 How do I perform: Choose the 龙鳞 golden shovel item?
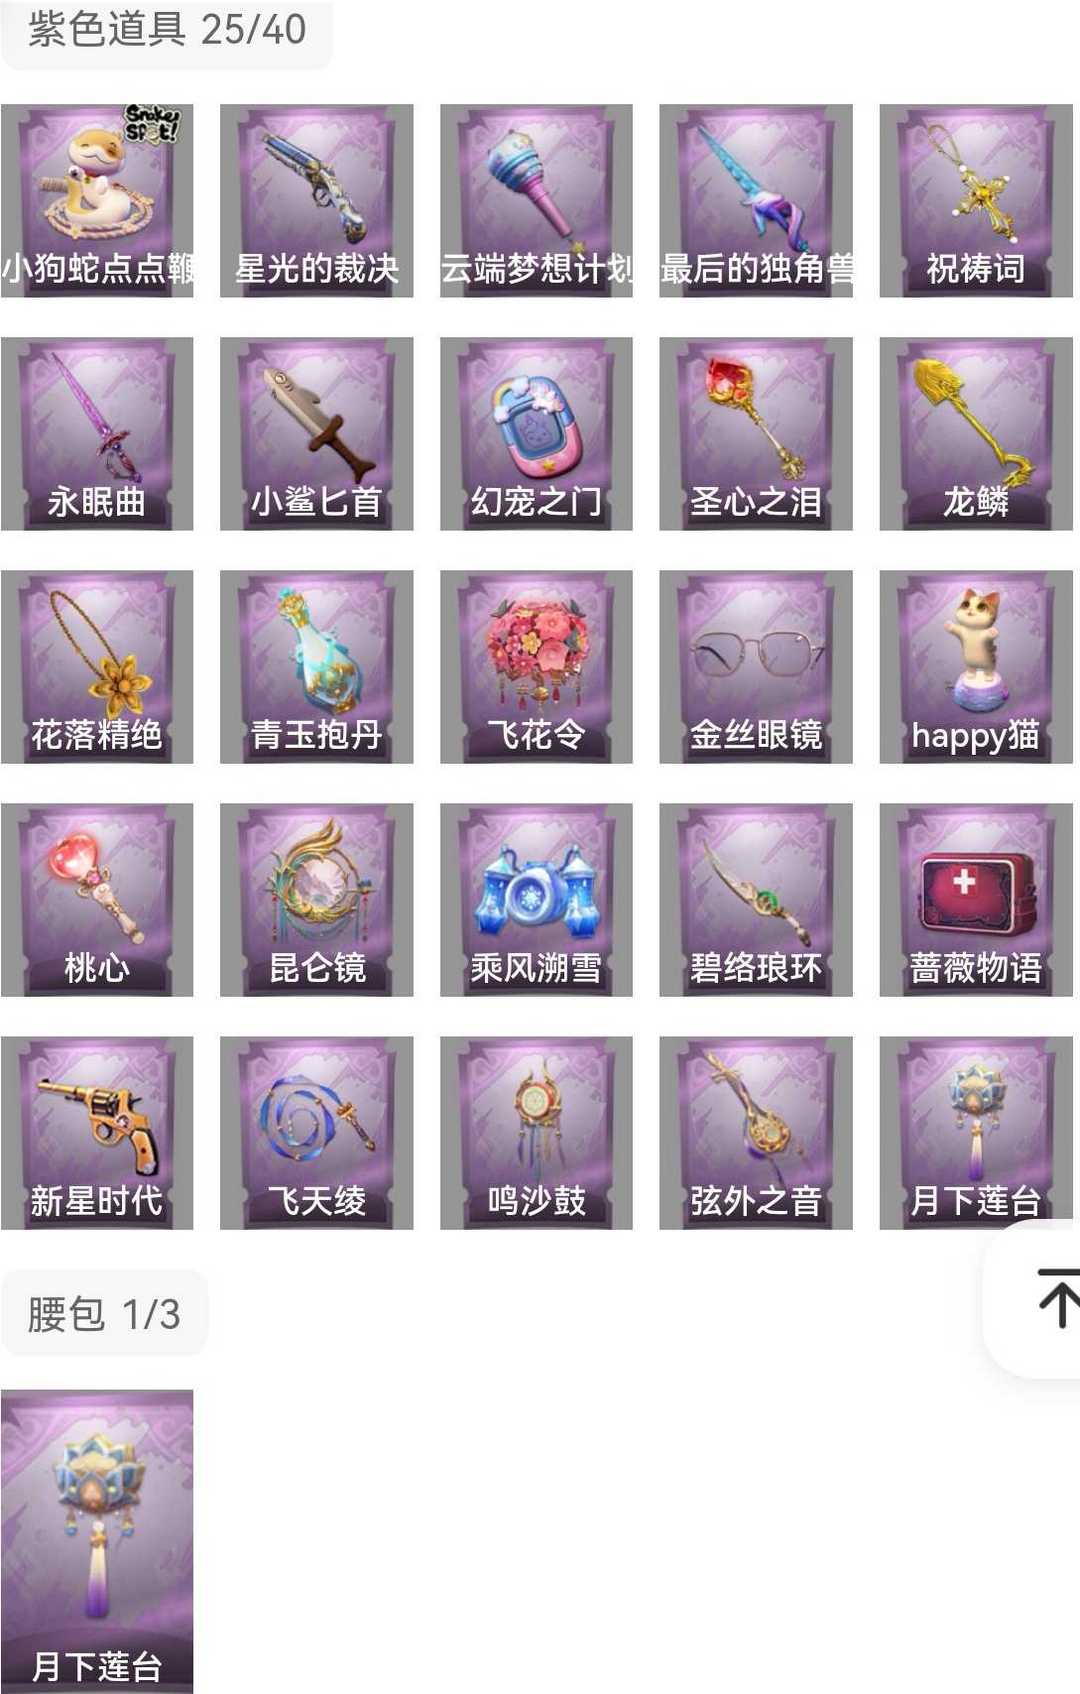[976, 433]
